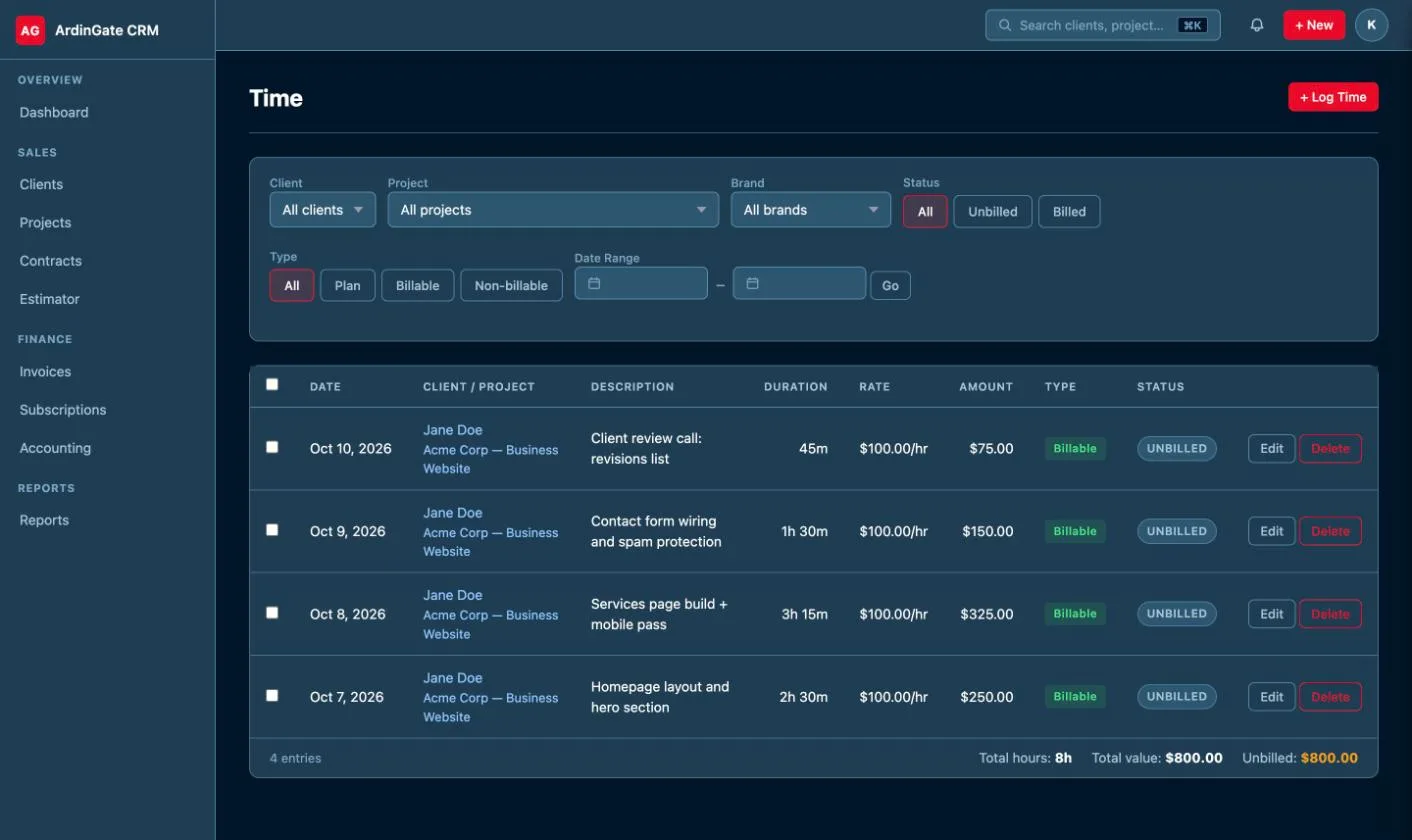This screenshot has height=840, width=1412.
Task: Check the Oct 9, 2026 entry checkbox
Action: point(272,530)
